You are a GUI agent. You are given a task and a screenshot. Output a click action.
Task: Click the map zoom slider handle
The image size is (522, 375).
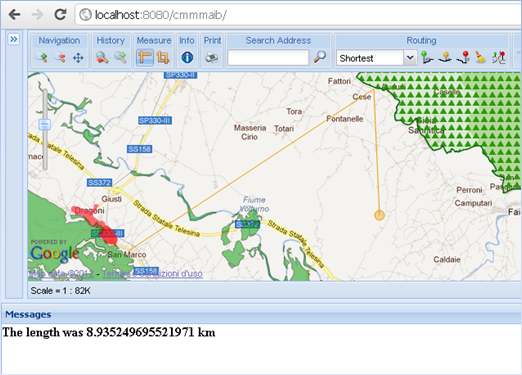coord(45,125)
